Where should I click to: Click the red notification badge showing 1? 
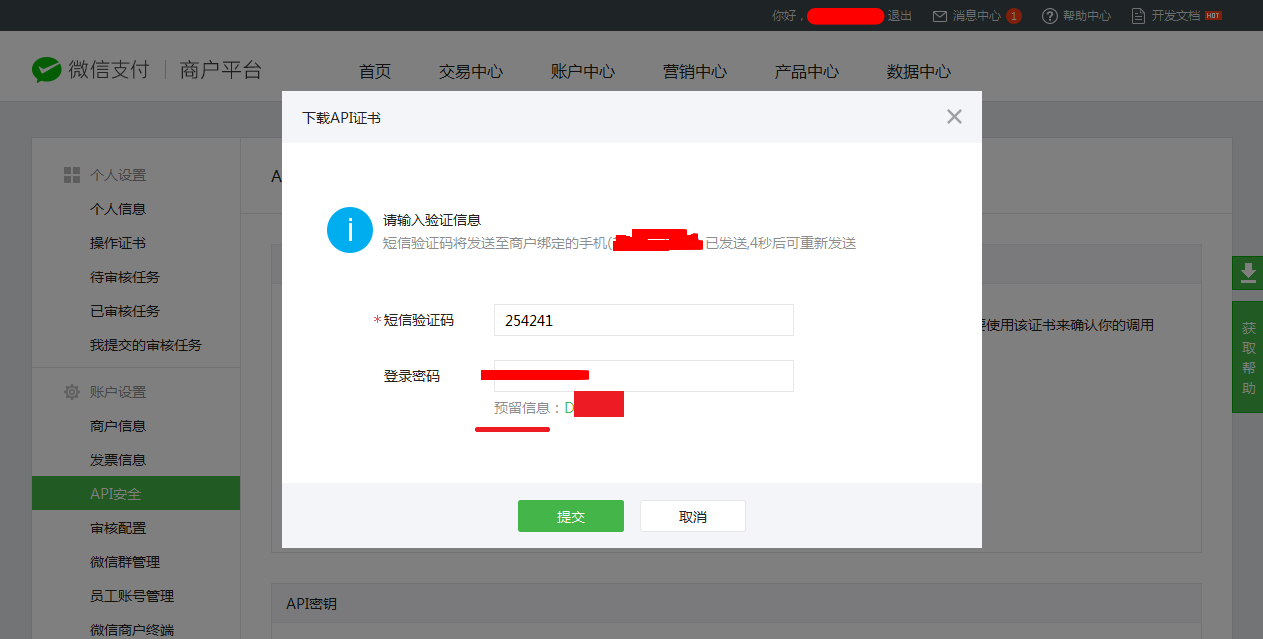(1014, 16)
